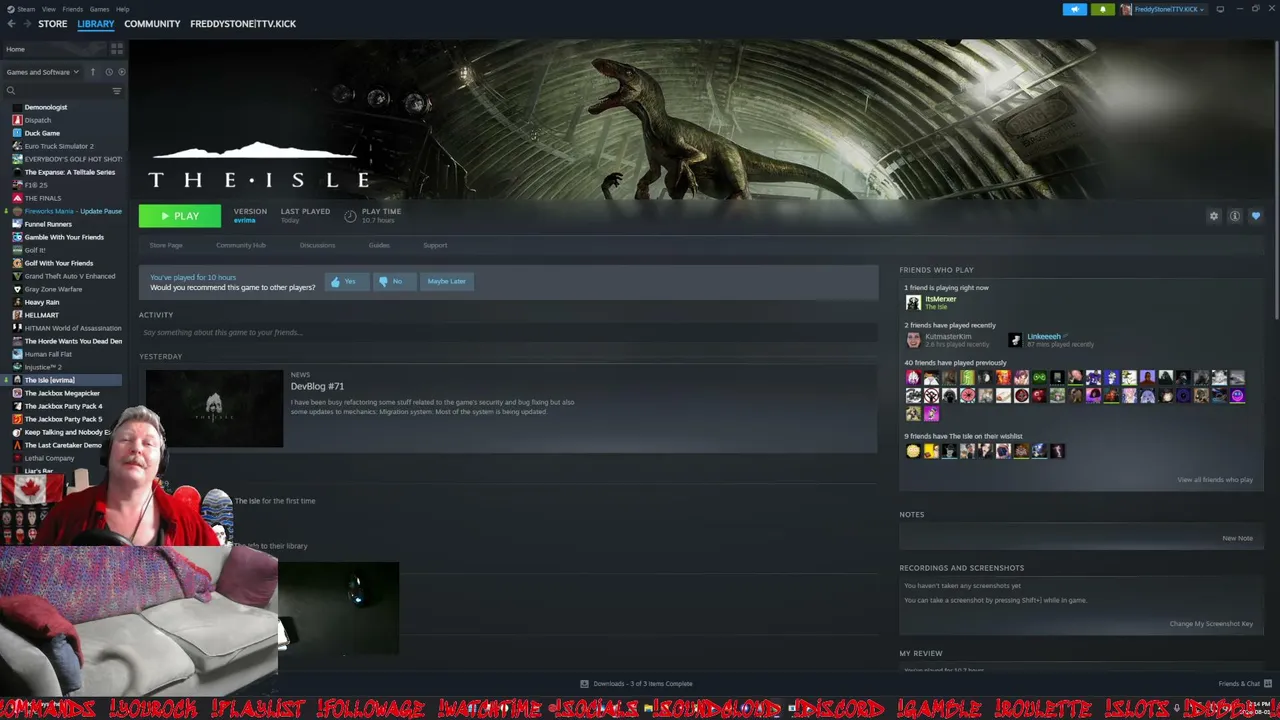Open the Games menu
This screenshot has height=720, width=1280.
99,9
